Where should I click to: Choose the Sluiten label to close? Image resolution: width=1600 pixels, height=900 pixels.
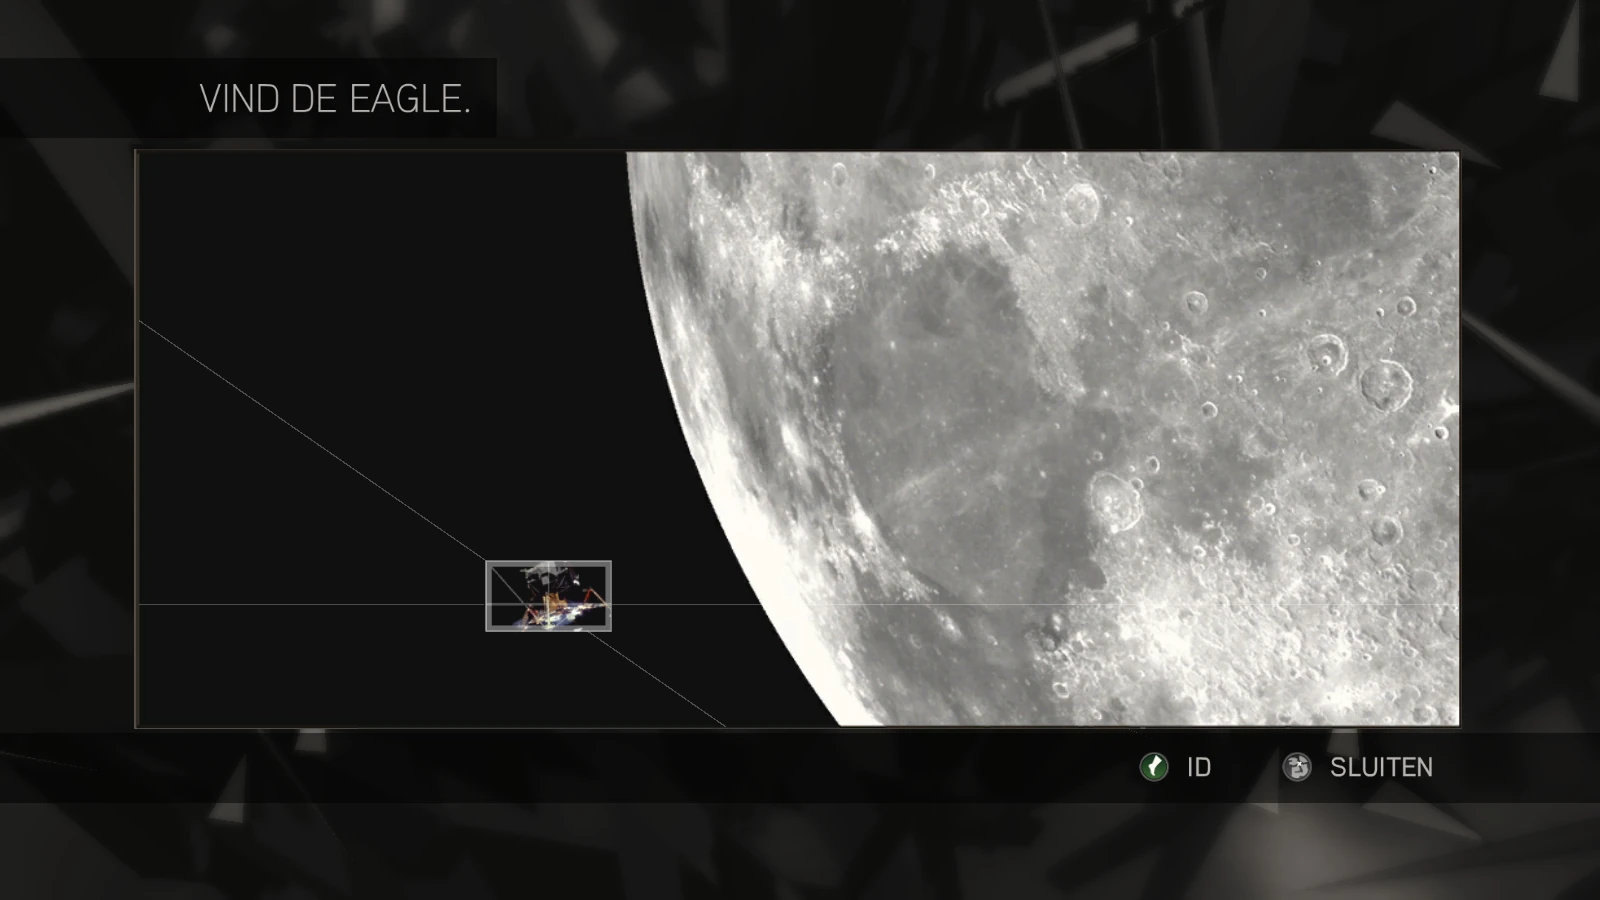click(1381, 767)
